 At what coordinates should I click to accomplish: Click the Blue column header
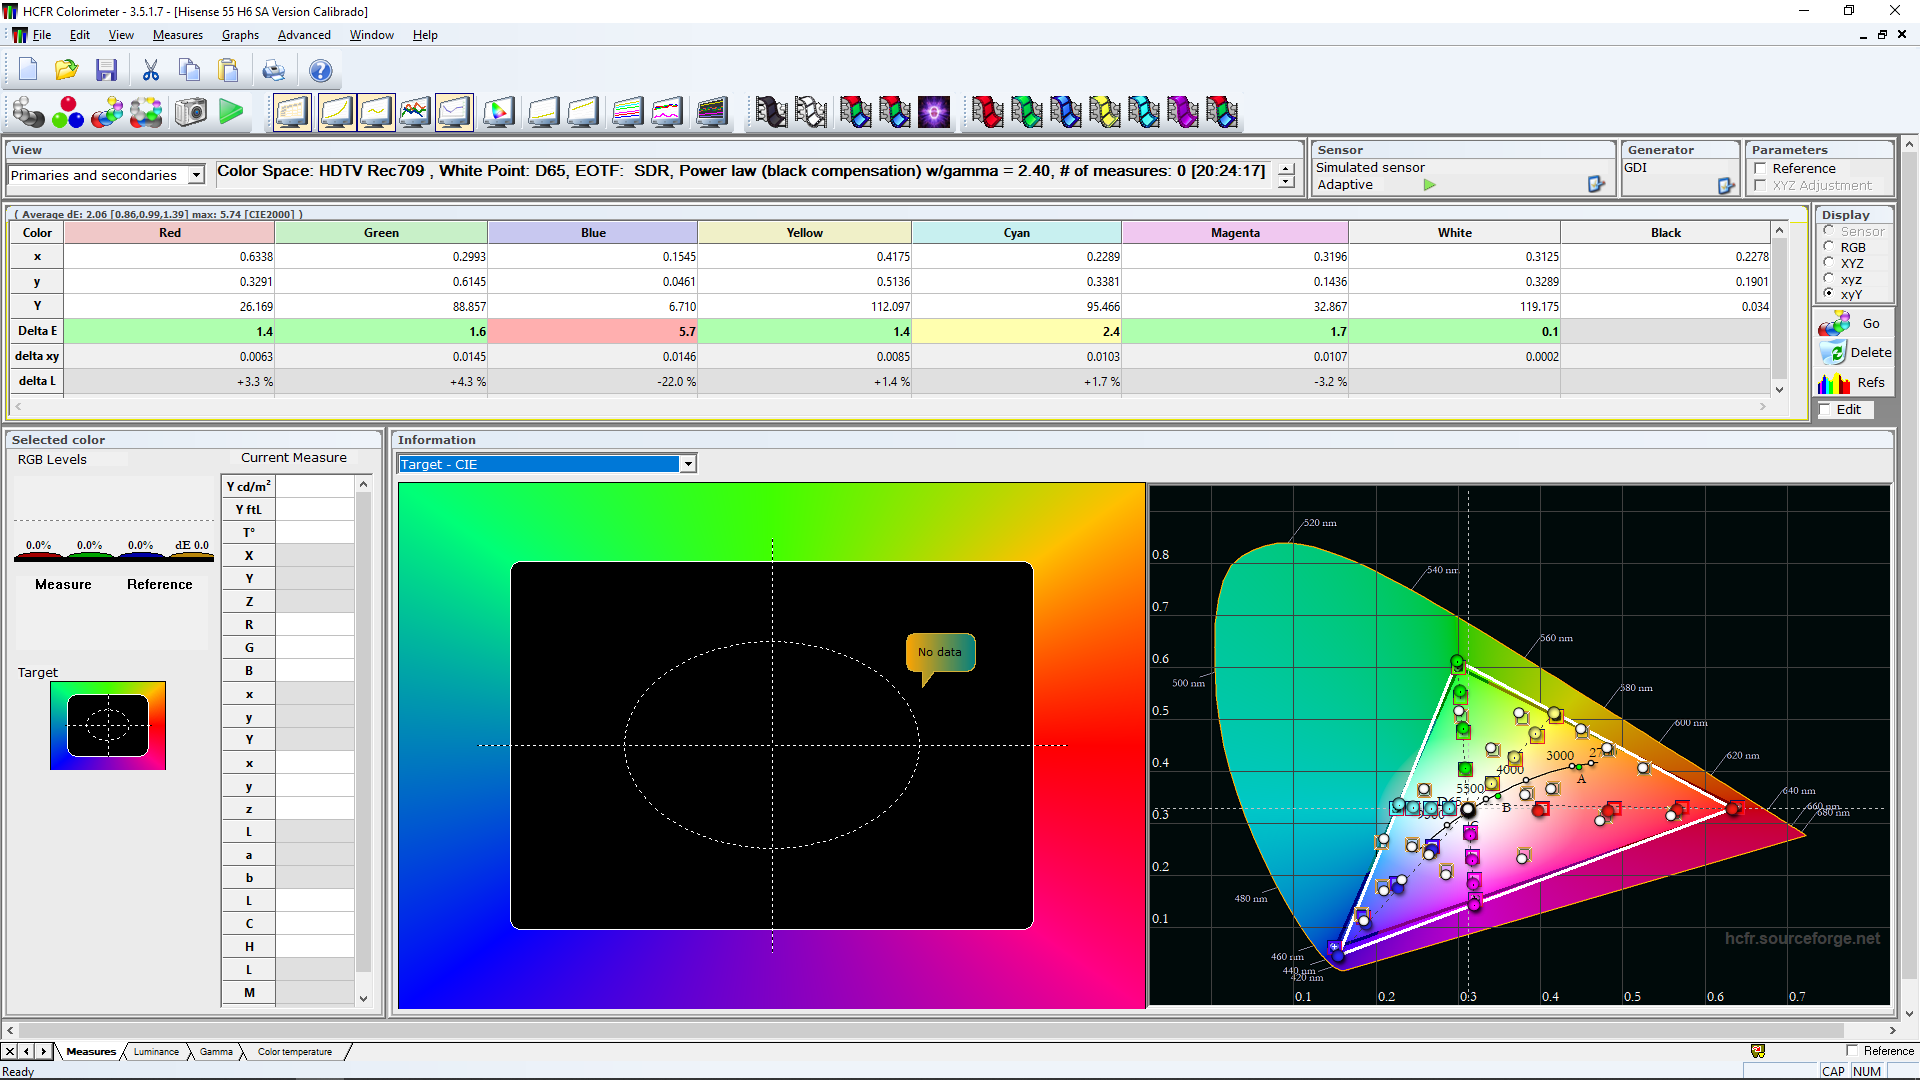click(x=593, y=232)
